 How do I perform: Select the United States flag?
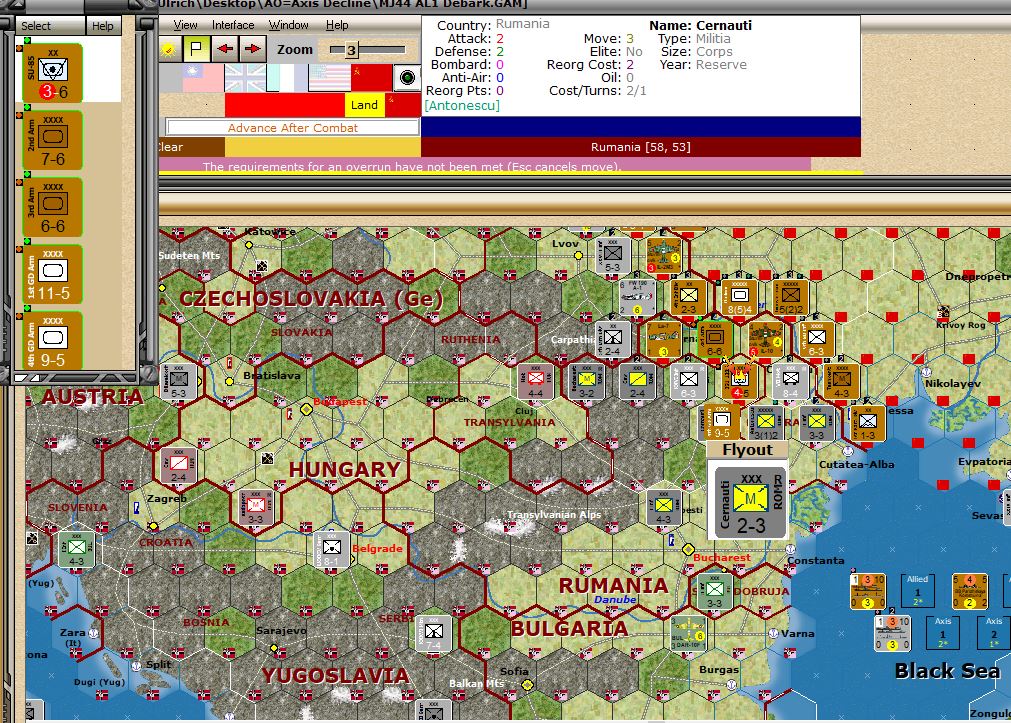coord(329,78)
